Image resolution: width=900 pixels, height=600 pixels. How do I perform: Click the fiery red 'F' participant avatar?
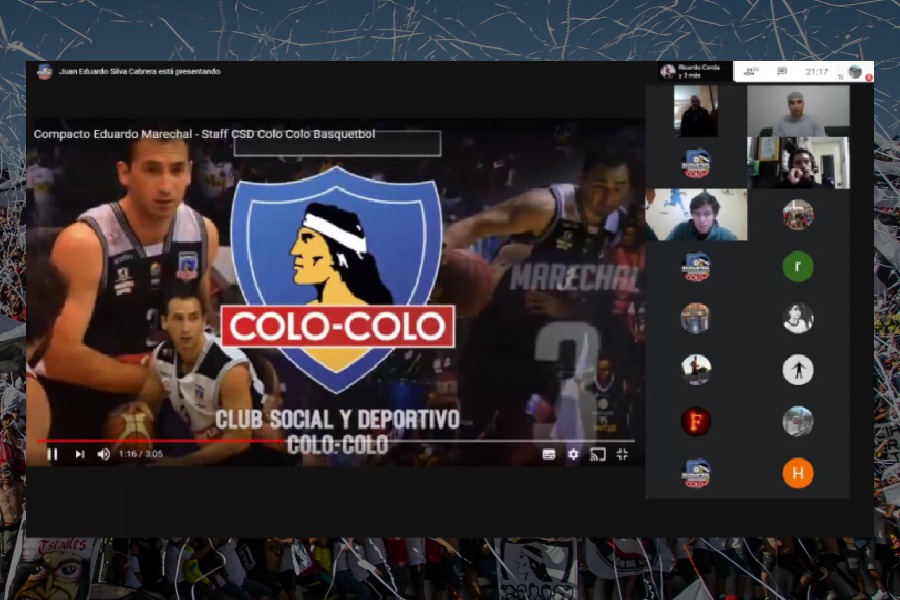pos(696,421)
